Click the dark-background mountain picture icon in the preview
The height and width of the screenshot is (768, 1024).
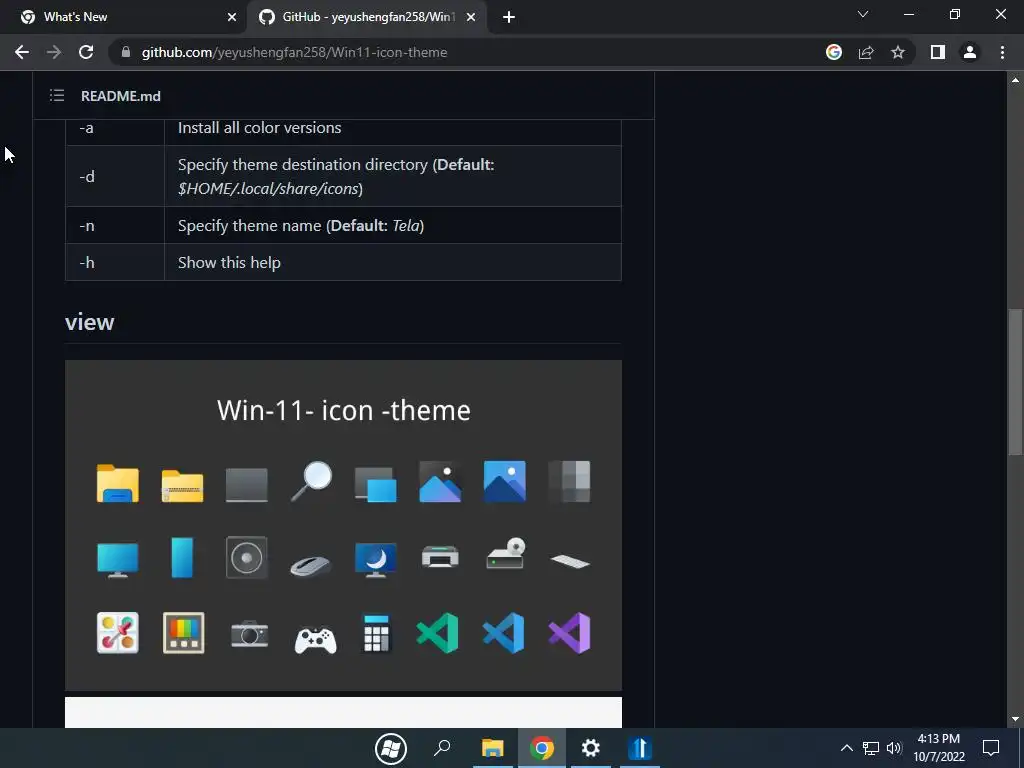(x=440, y=481)
